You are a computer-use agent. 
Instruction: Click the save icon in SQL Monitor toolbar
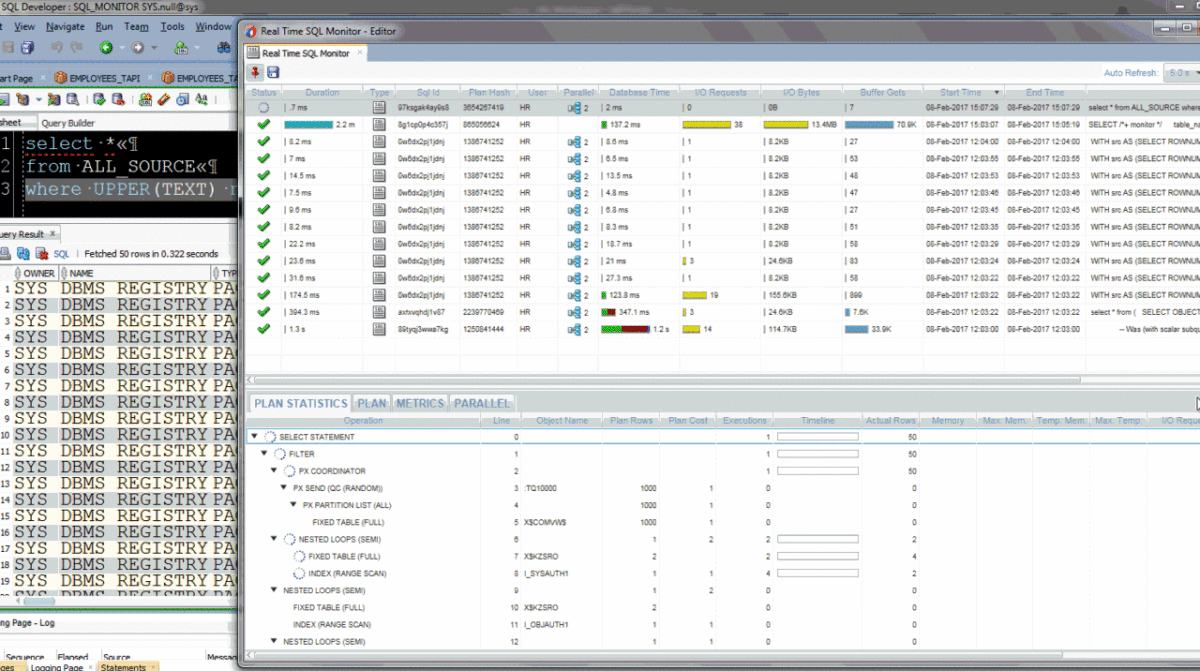273,72
